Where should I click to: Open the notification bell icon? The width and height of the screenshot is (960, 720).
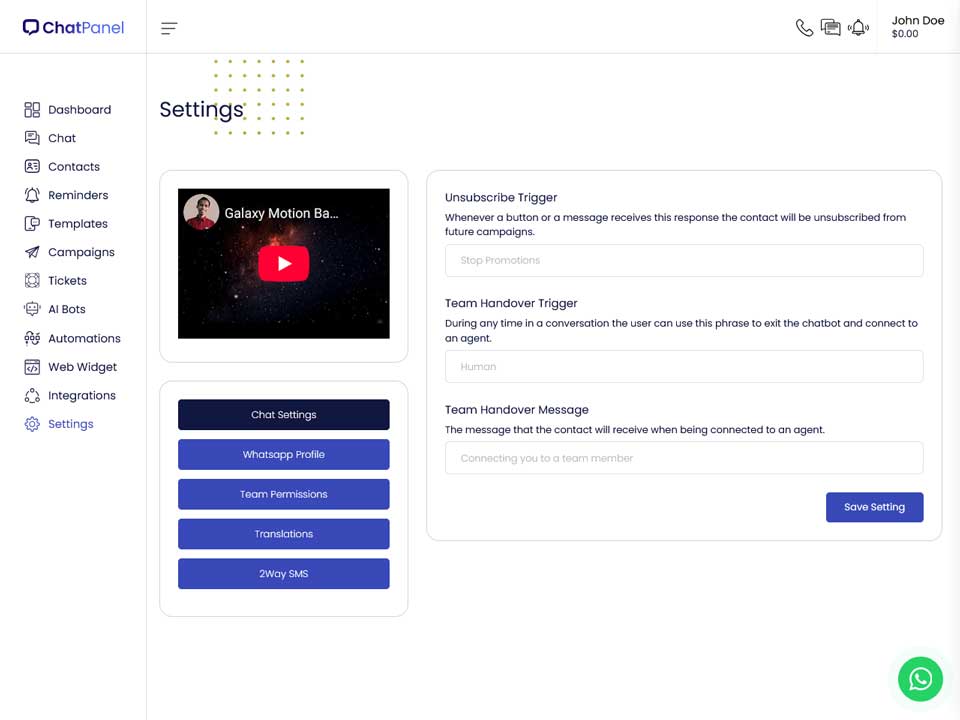[858, 28]
